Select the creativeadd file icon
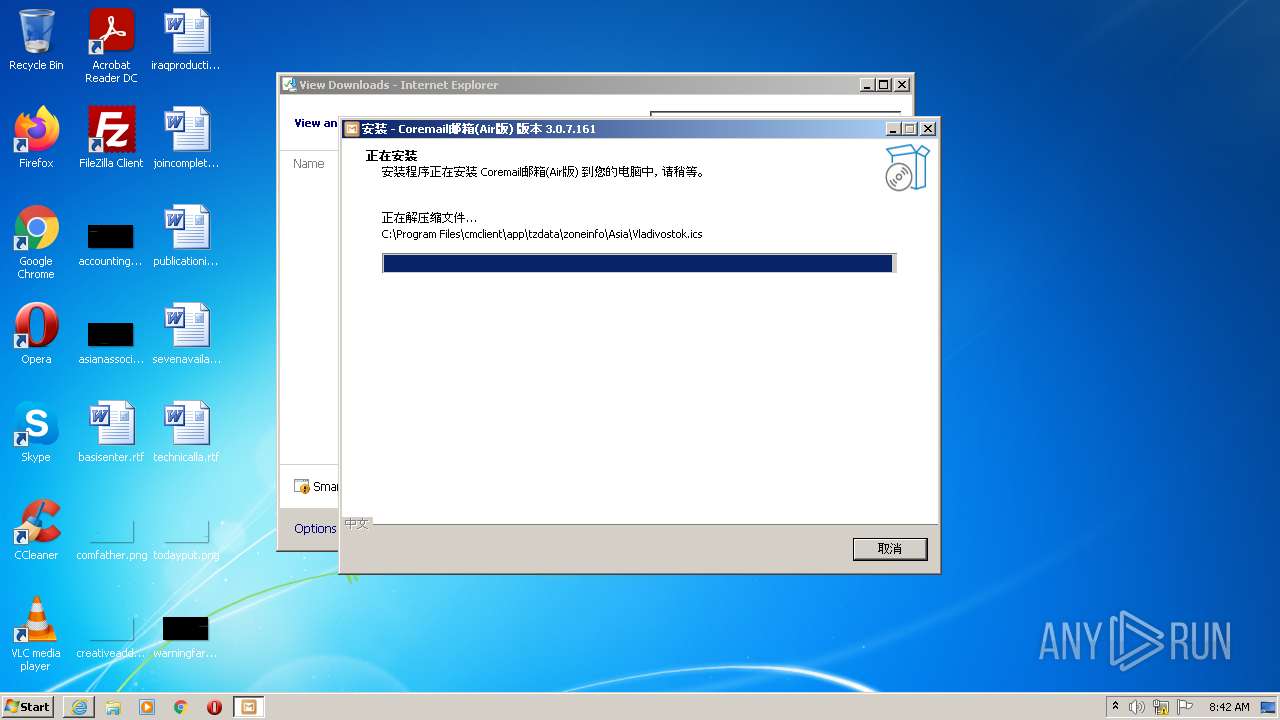 pos(111,637)
